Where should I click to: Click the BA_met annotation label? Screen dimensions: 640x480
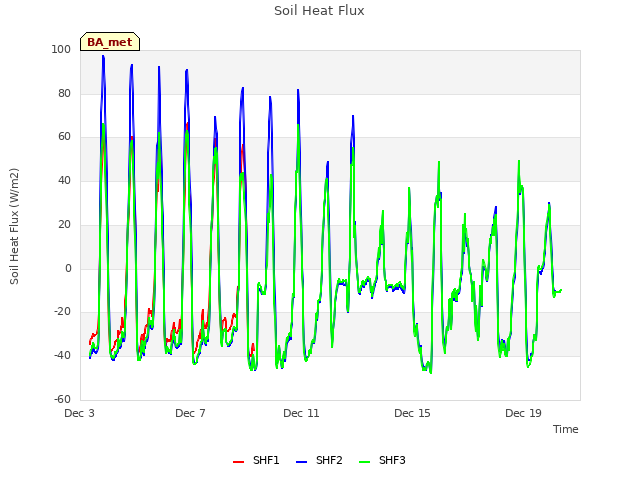pyautogui.click(x=110, y=42)
